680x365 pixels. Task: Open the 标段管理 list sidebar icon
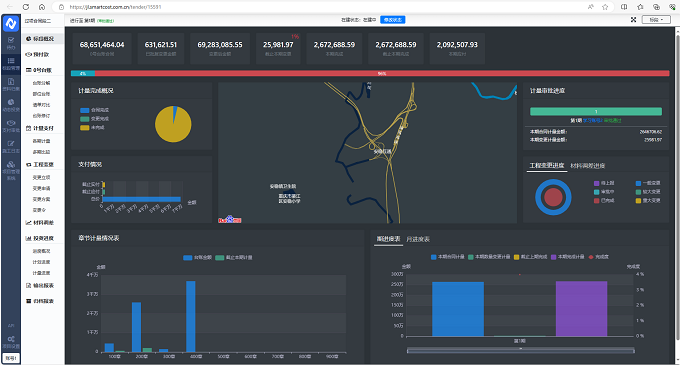coord(11,63)
